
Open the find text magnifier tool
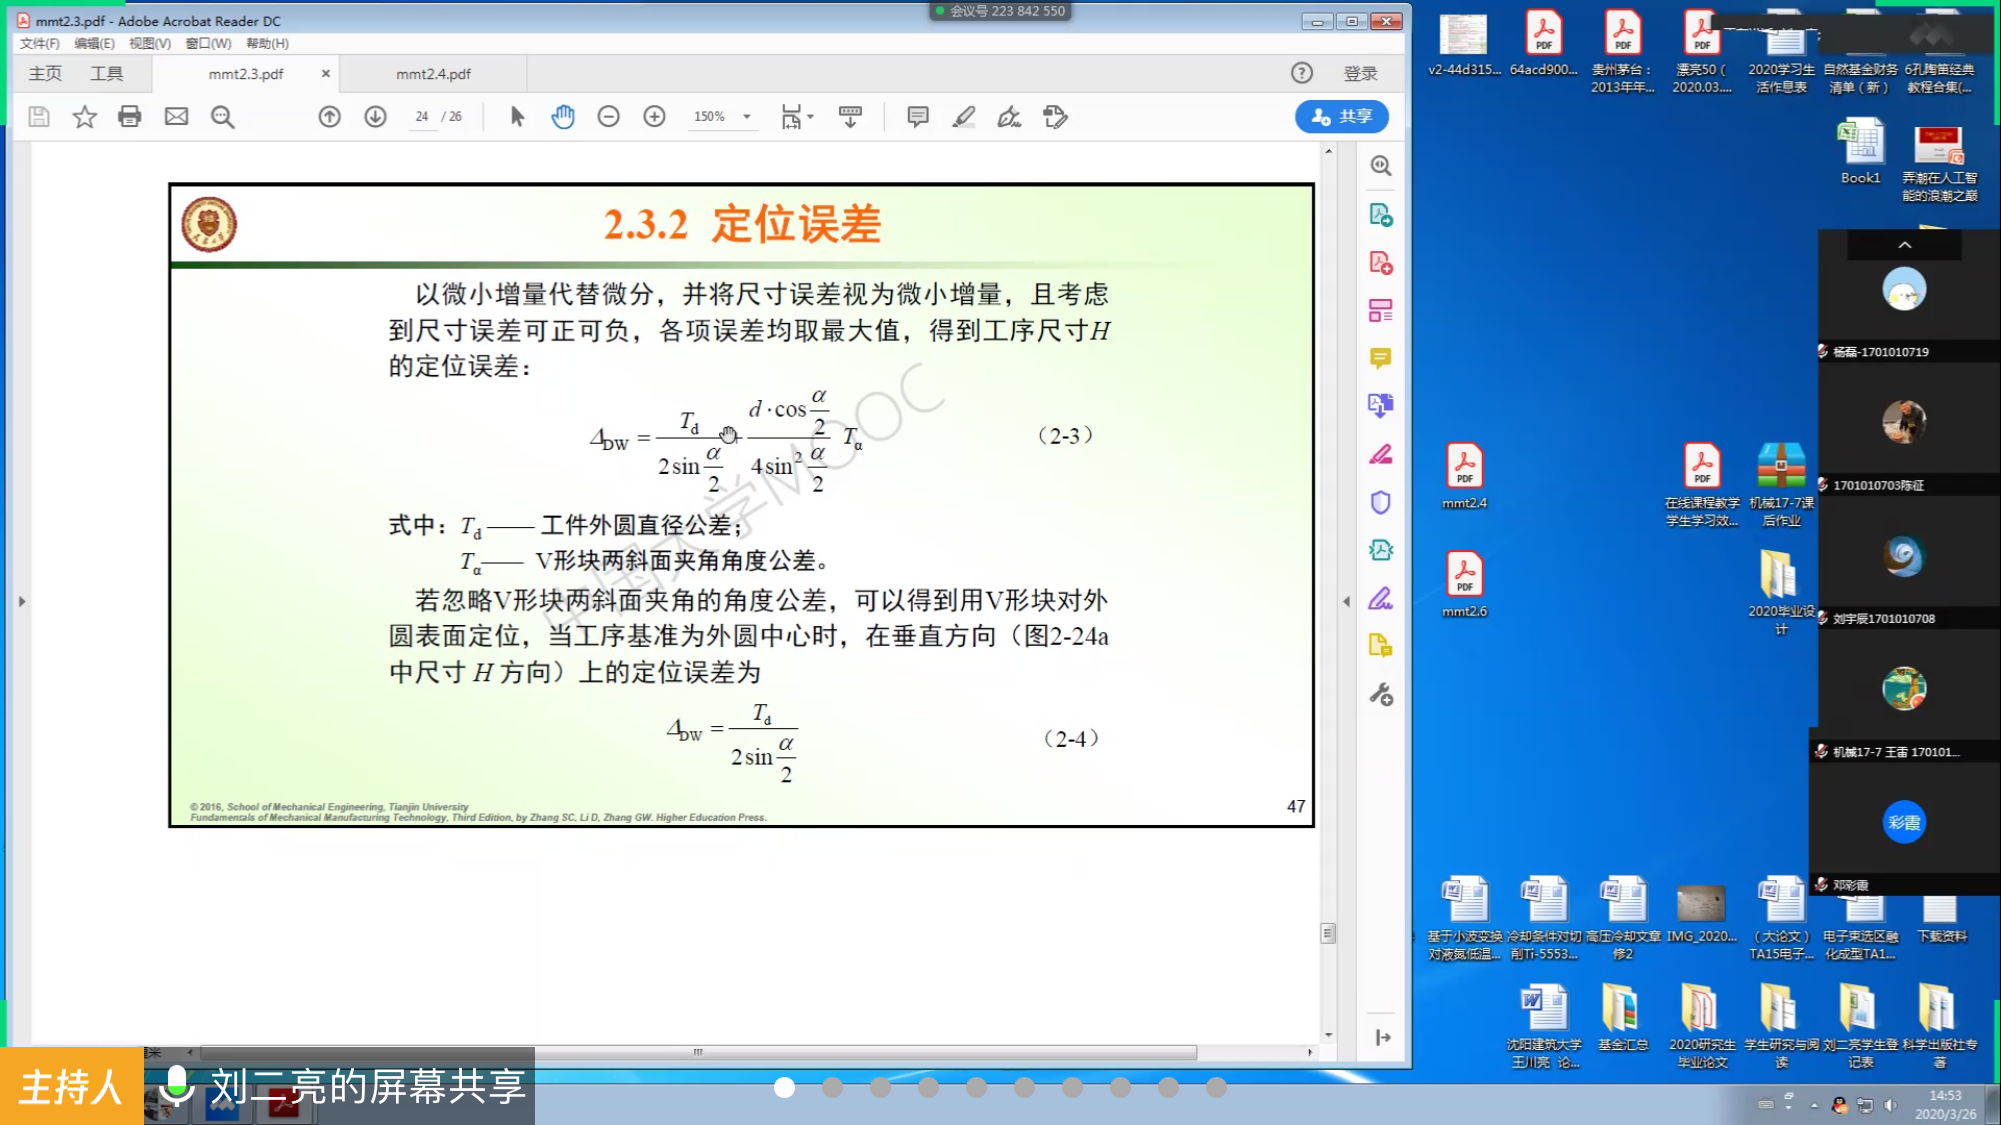point(222,117)
